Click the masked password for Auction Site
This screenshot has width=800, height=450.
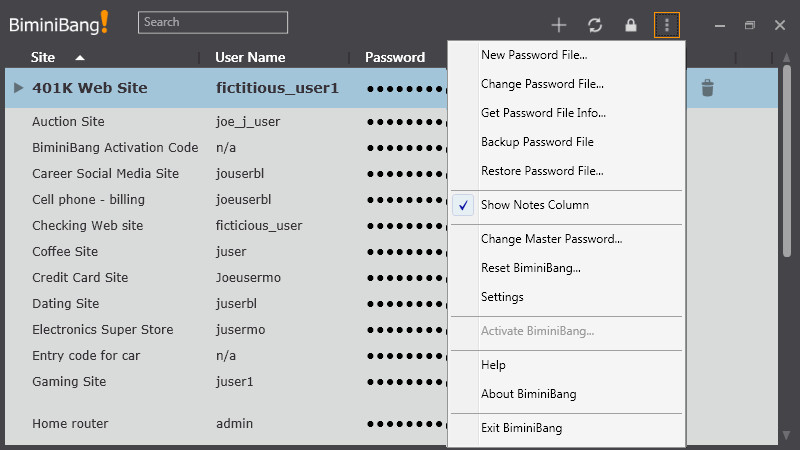[406, 122]
